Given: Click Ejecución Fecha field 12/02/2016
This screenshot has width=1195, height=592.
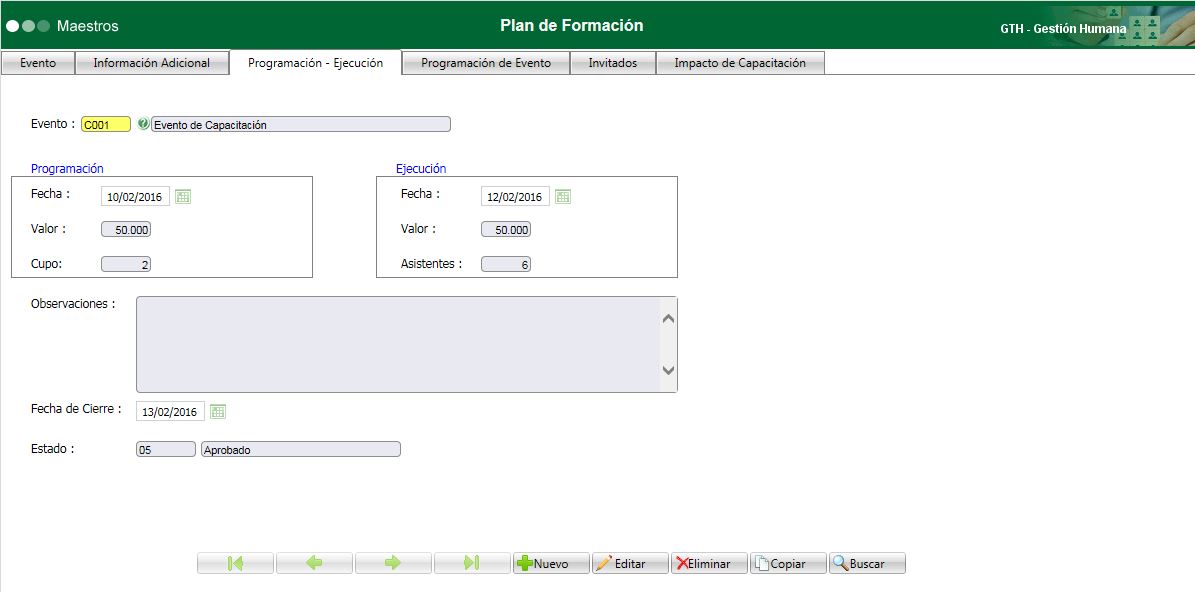Looking at the screenshot, I should [515, 197].
